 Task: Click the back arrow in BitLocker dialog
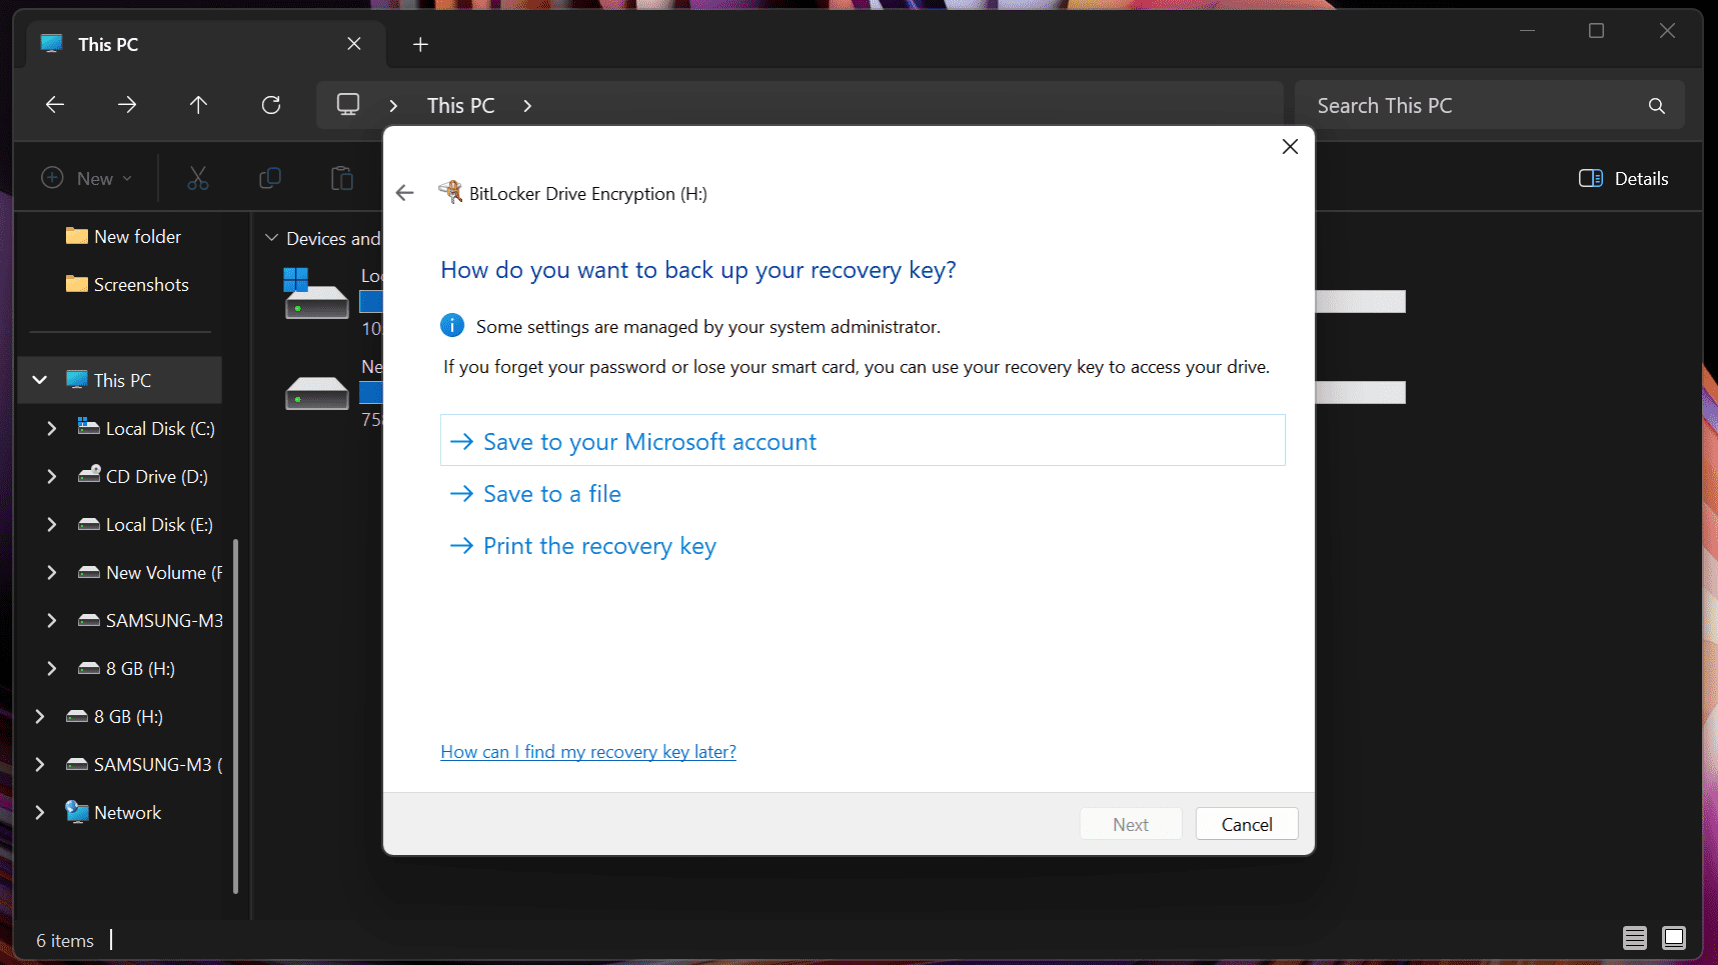pyautogui.click(x=404, y=192)
